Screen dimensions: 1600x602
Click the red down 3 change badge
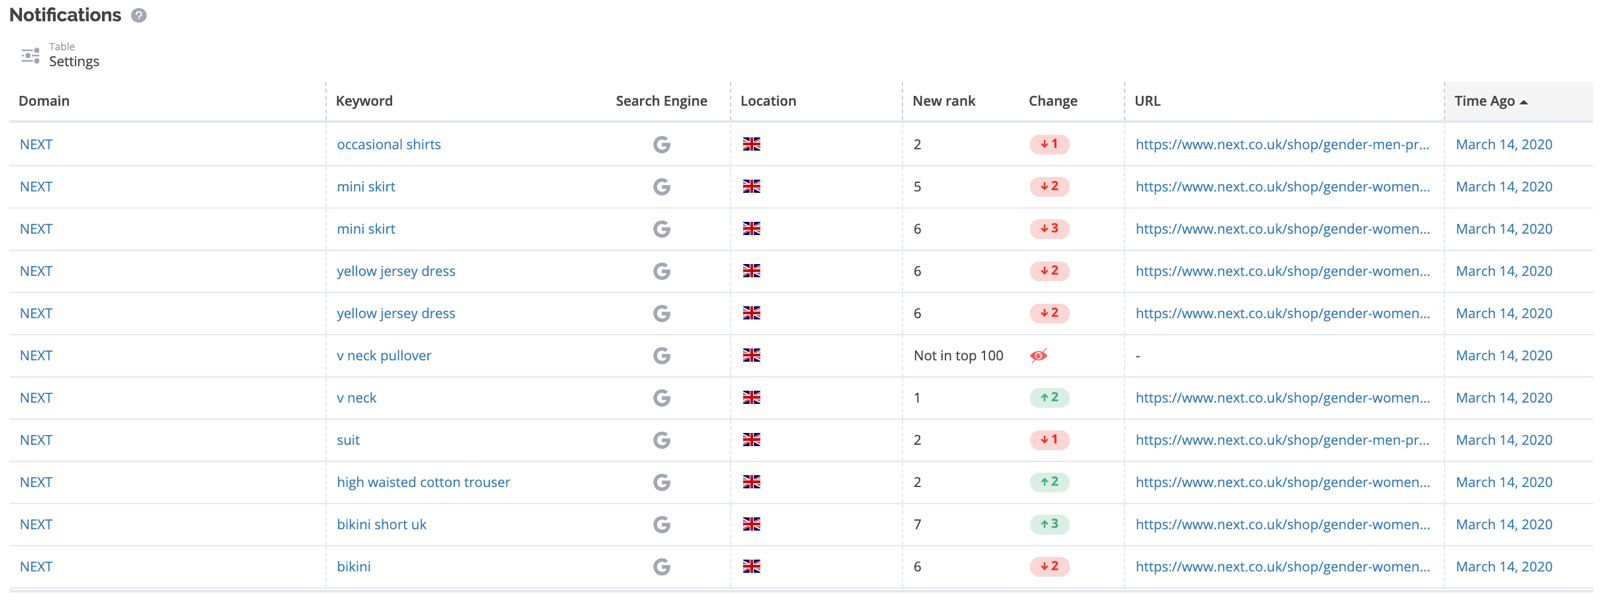click(x=1049, y=229)
